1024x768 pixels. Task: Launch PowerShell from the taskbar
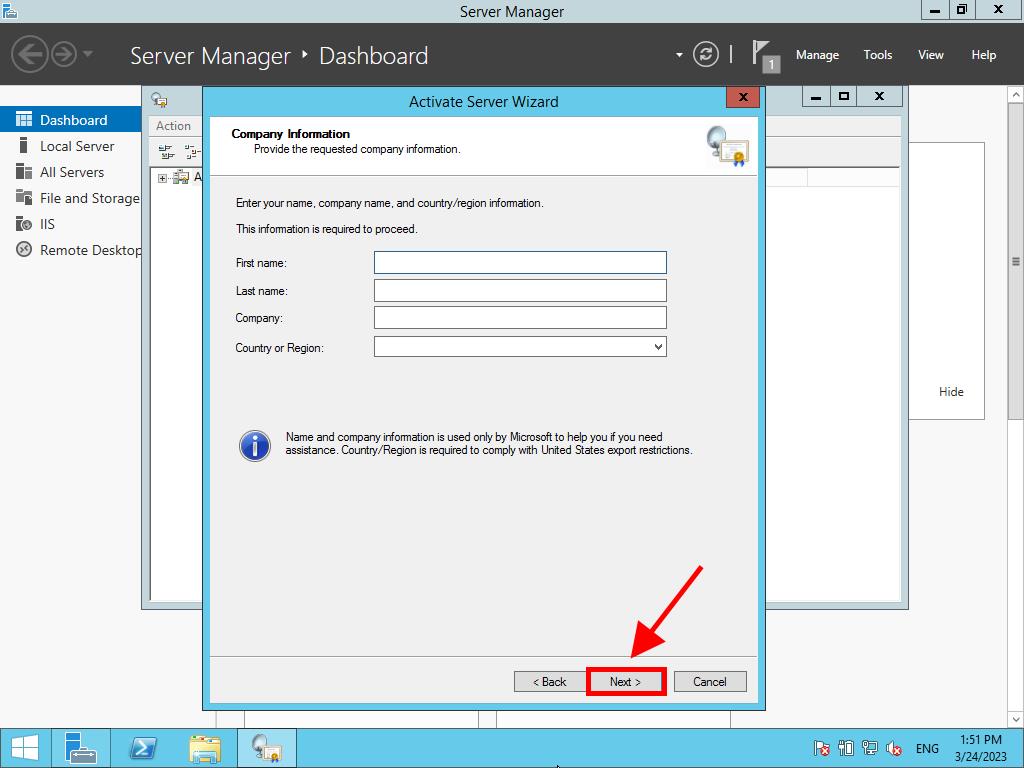[143, 748]
